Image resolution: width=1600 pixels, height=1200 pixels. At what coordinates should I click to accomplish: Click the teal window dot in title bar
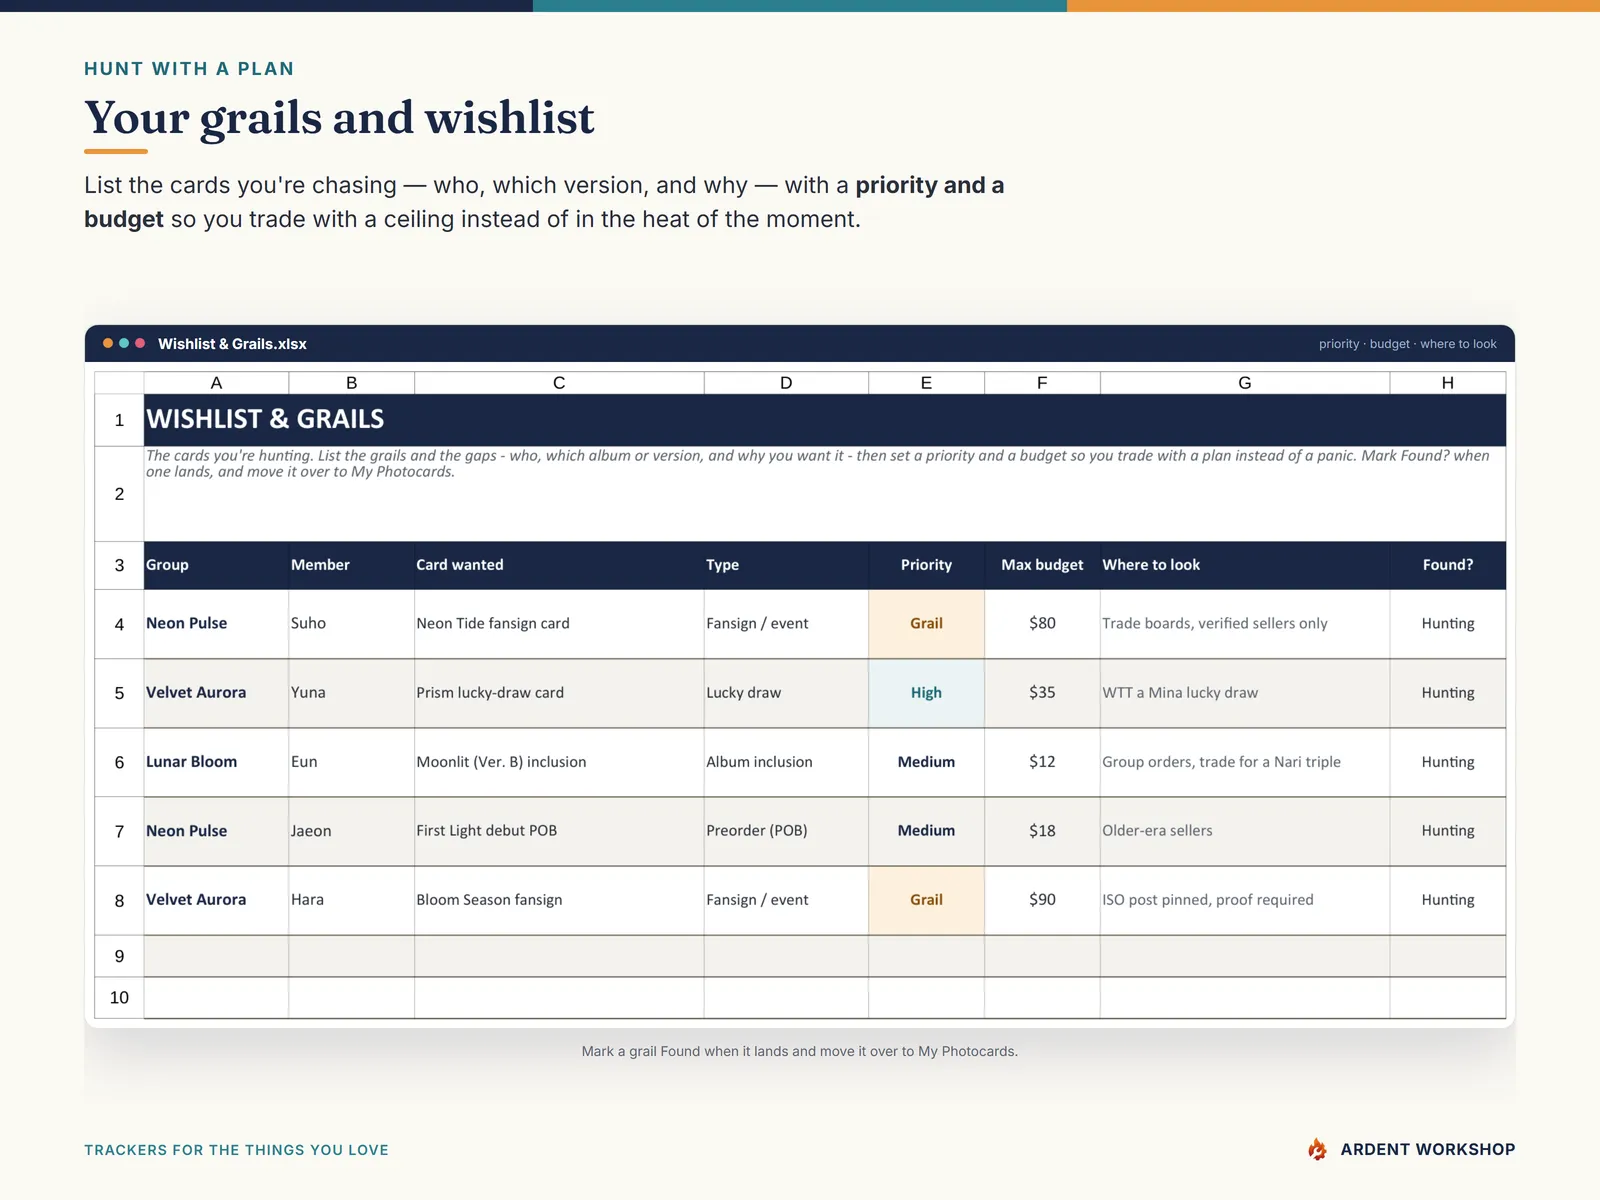point(124,343)
